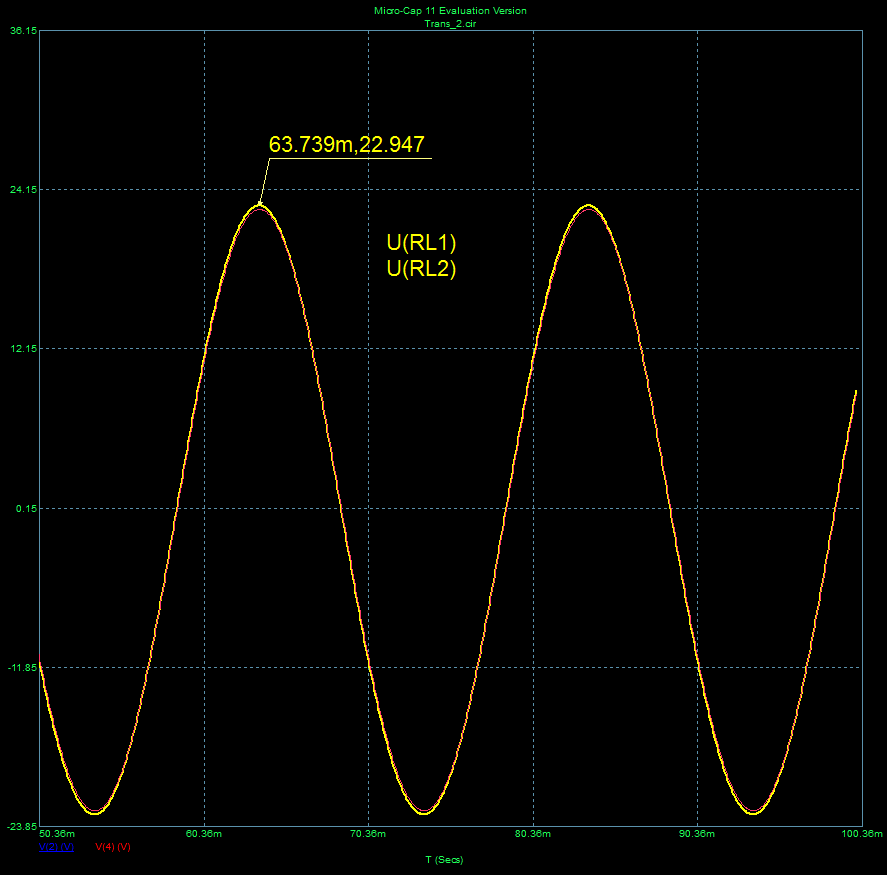Click the 80.36m x-axis tick label
This screenshot has height=875, width=887.
[x=533, y=833]
